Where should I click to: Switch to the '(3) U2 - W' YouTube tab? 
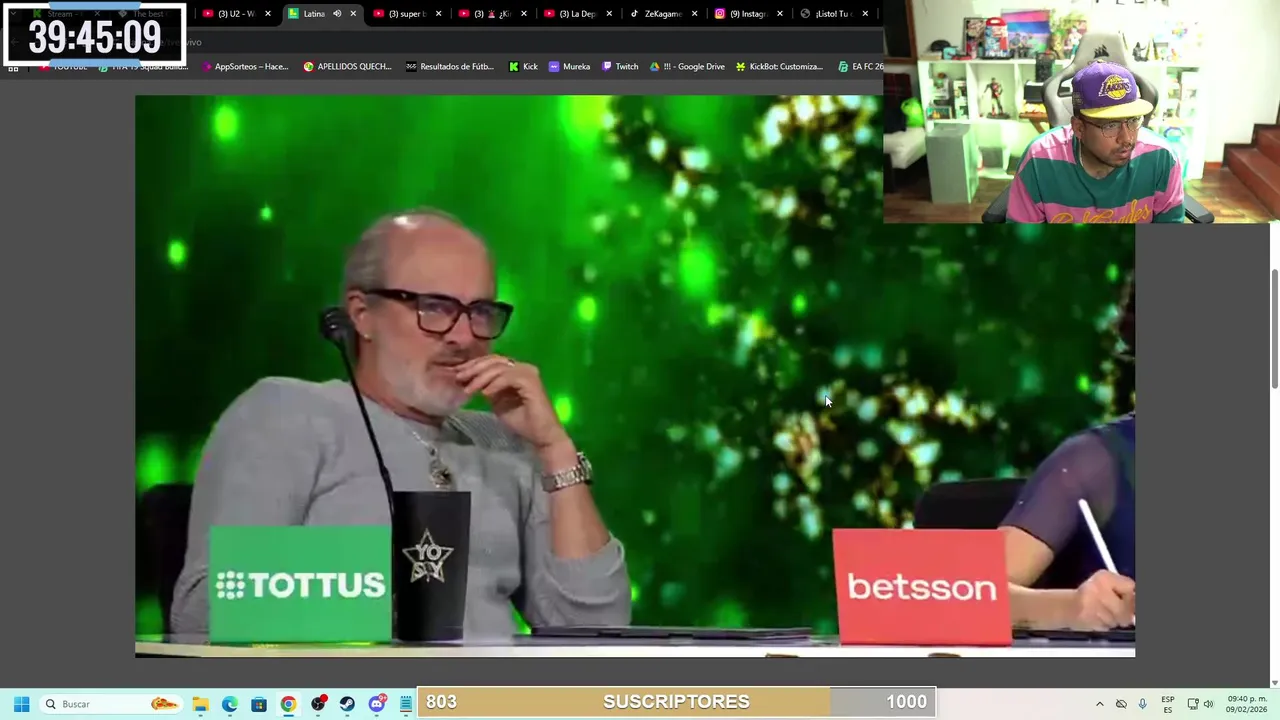click(x=235, y=13)
